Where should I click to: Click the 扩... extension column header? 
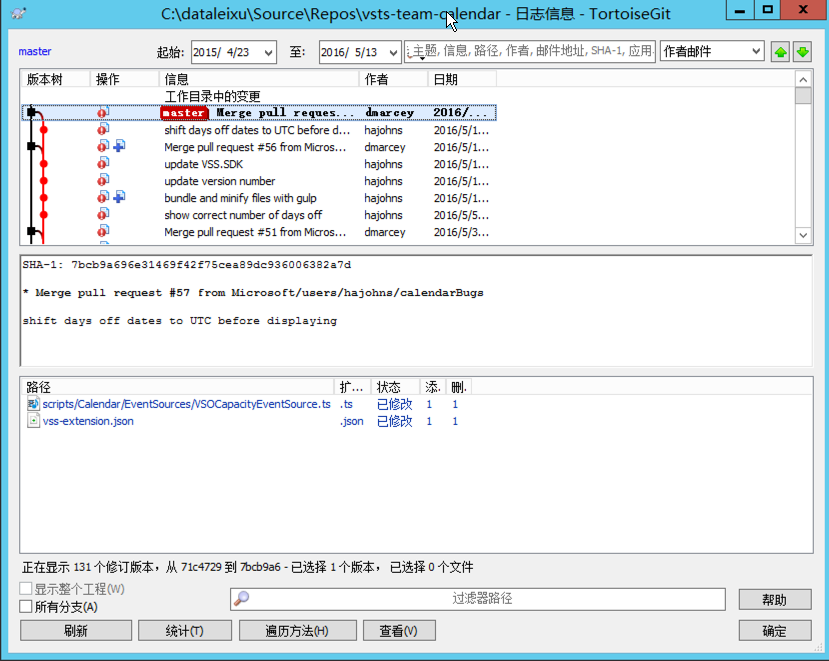tap(352, 387)
